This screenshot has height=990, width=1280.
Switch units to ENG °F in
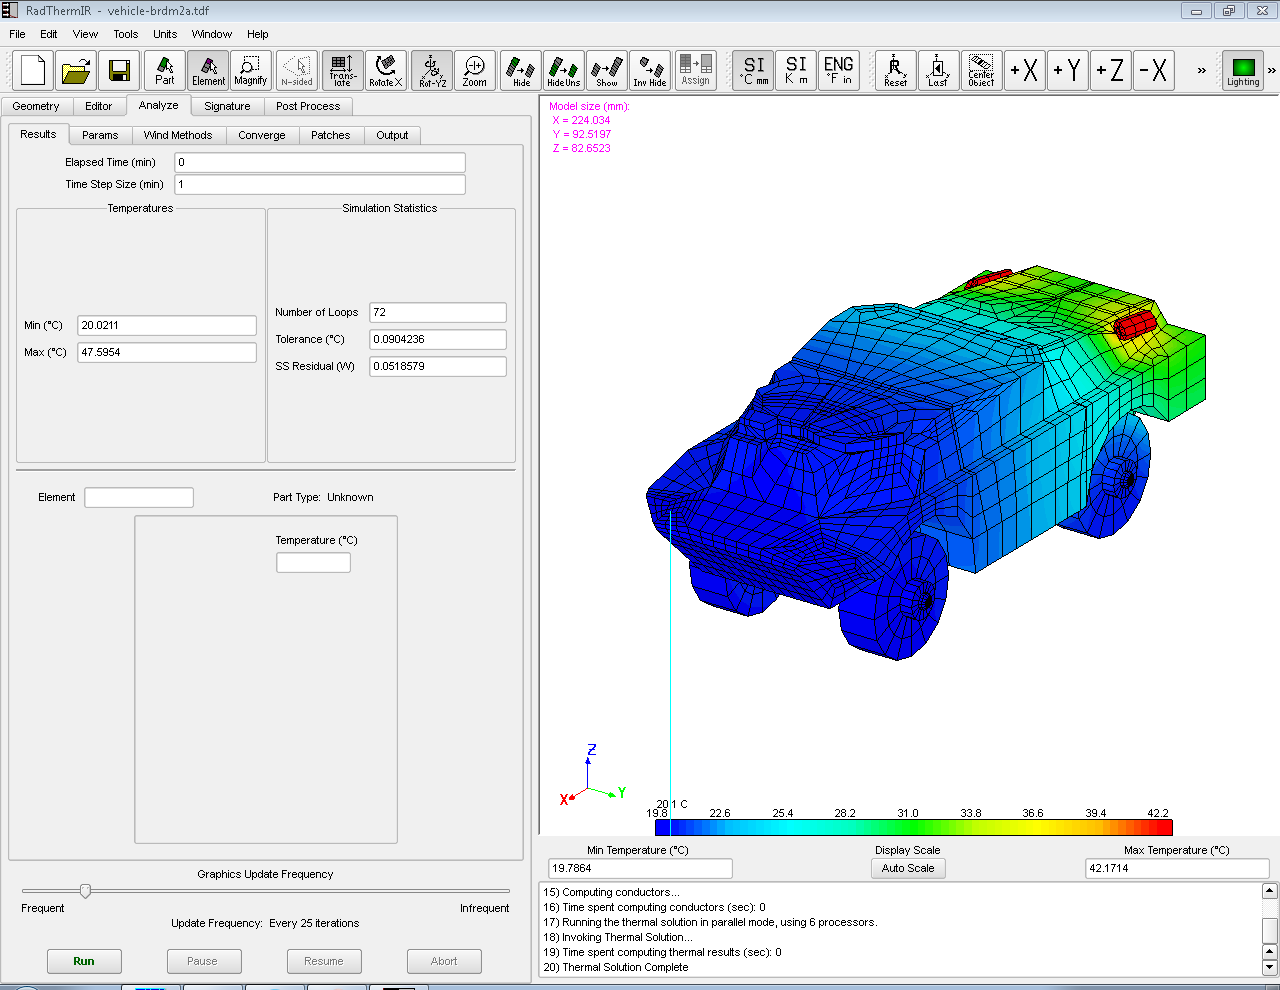click(x=839, y=71)
